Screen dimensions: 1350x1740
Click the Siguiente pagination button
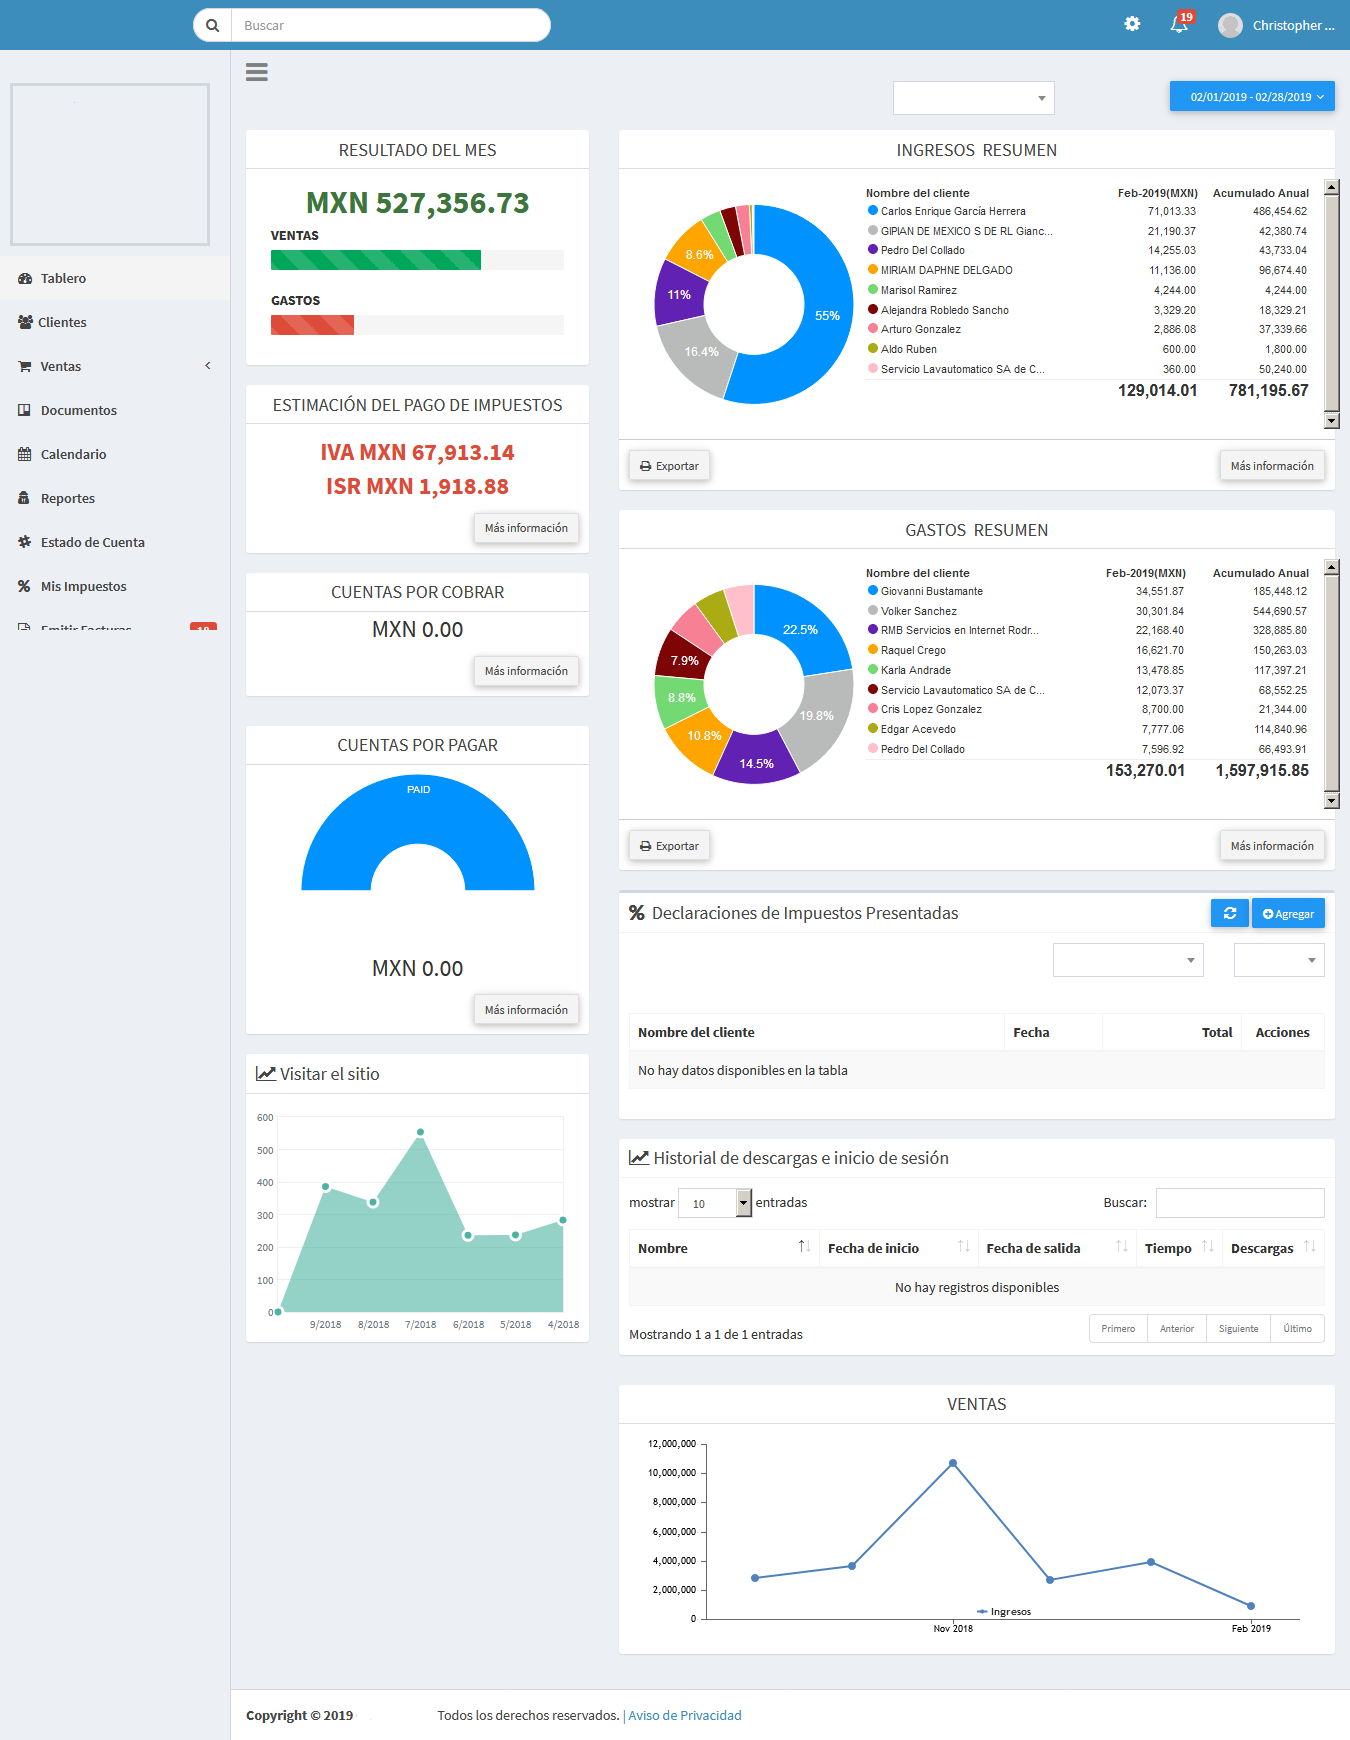(1238, 1328)
